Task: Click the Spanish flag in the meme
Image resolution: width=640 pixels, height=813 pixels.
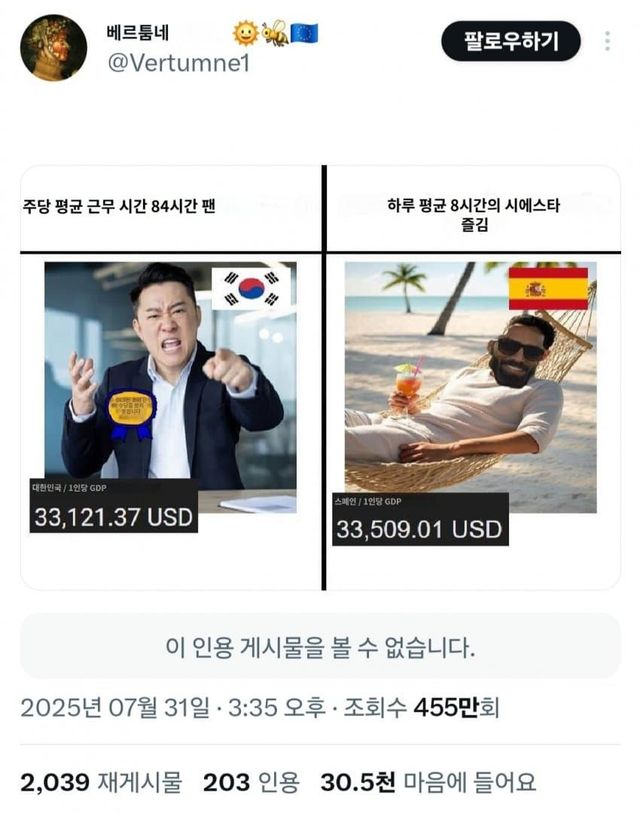Action: (548, 288)
